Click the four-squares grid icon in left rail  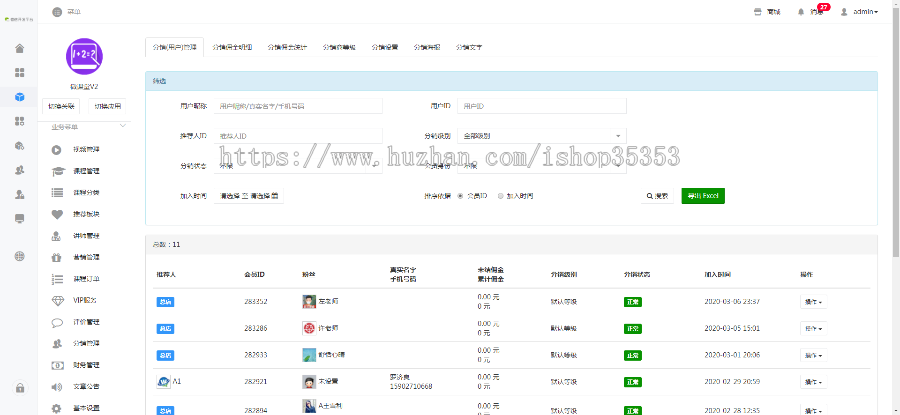coord(20,72)
